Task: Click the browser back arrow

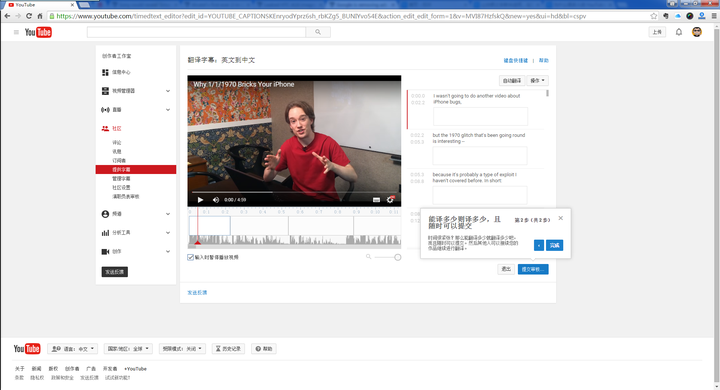Action: [x=7, y=16]
